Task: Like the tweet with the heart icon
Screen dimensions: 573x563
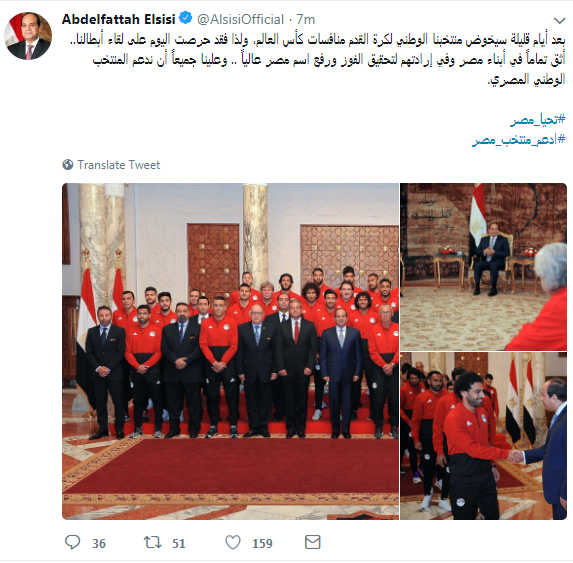Action: [233, 542]
